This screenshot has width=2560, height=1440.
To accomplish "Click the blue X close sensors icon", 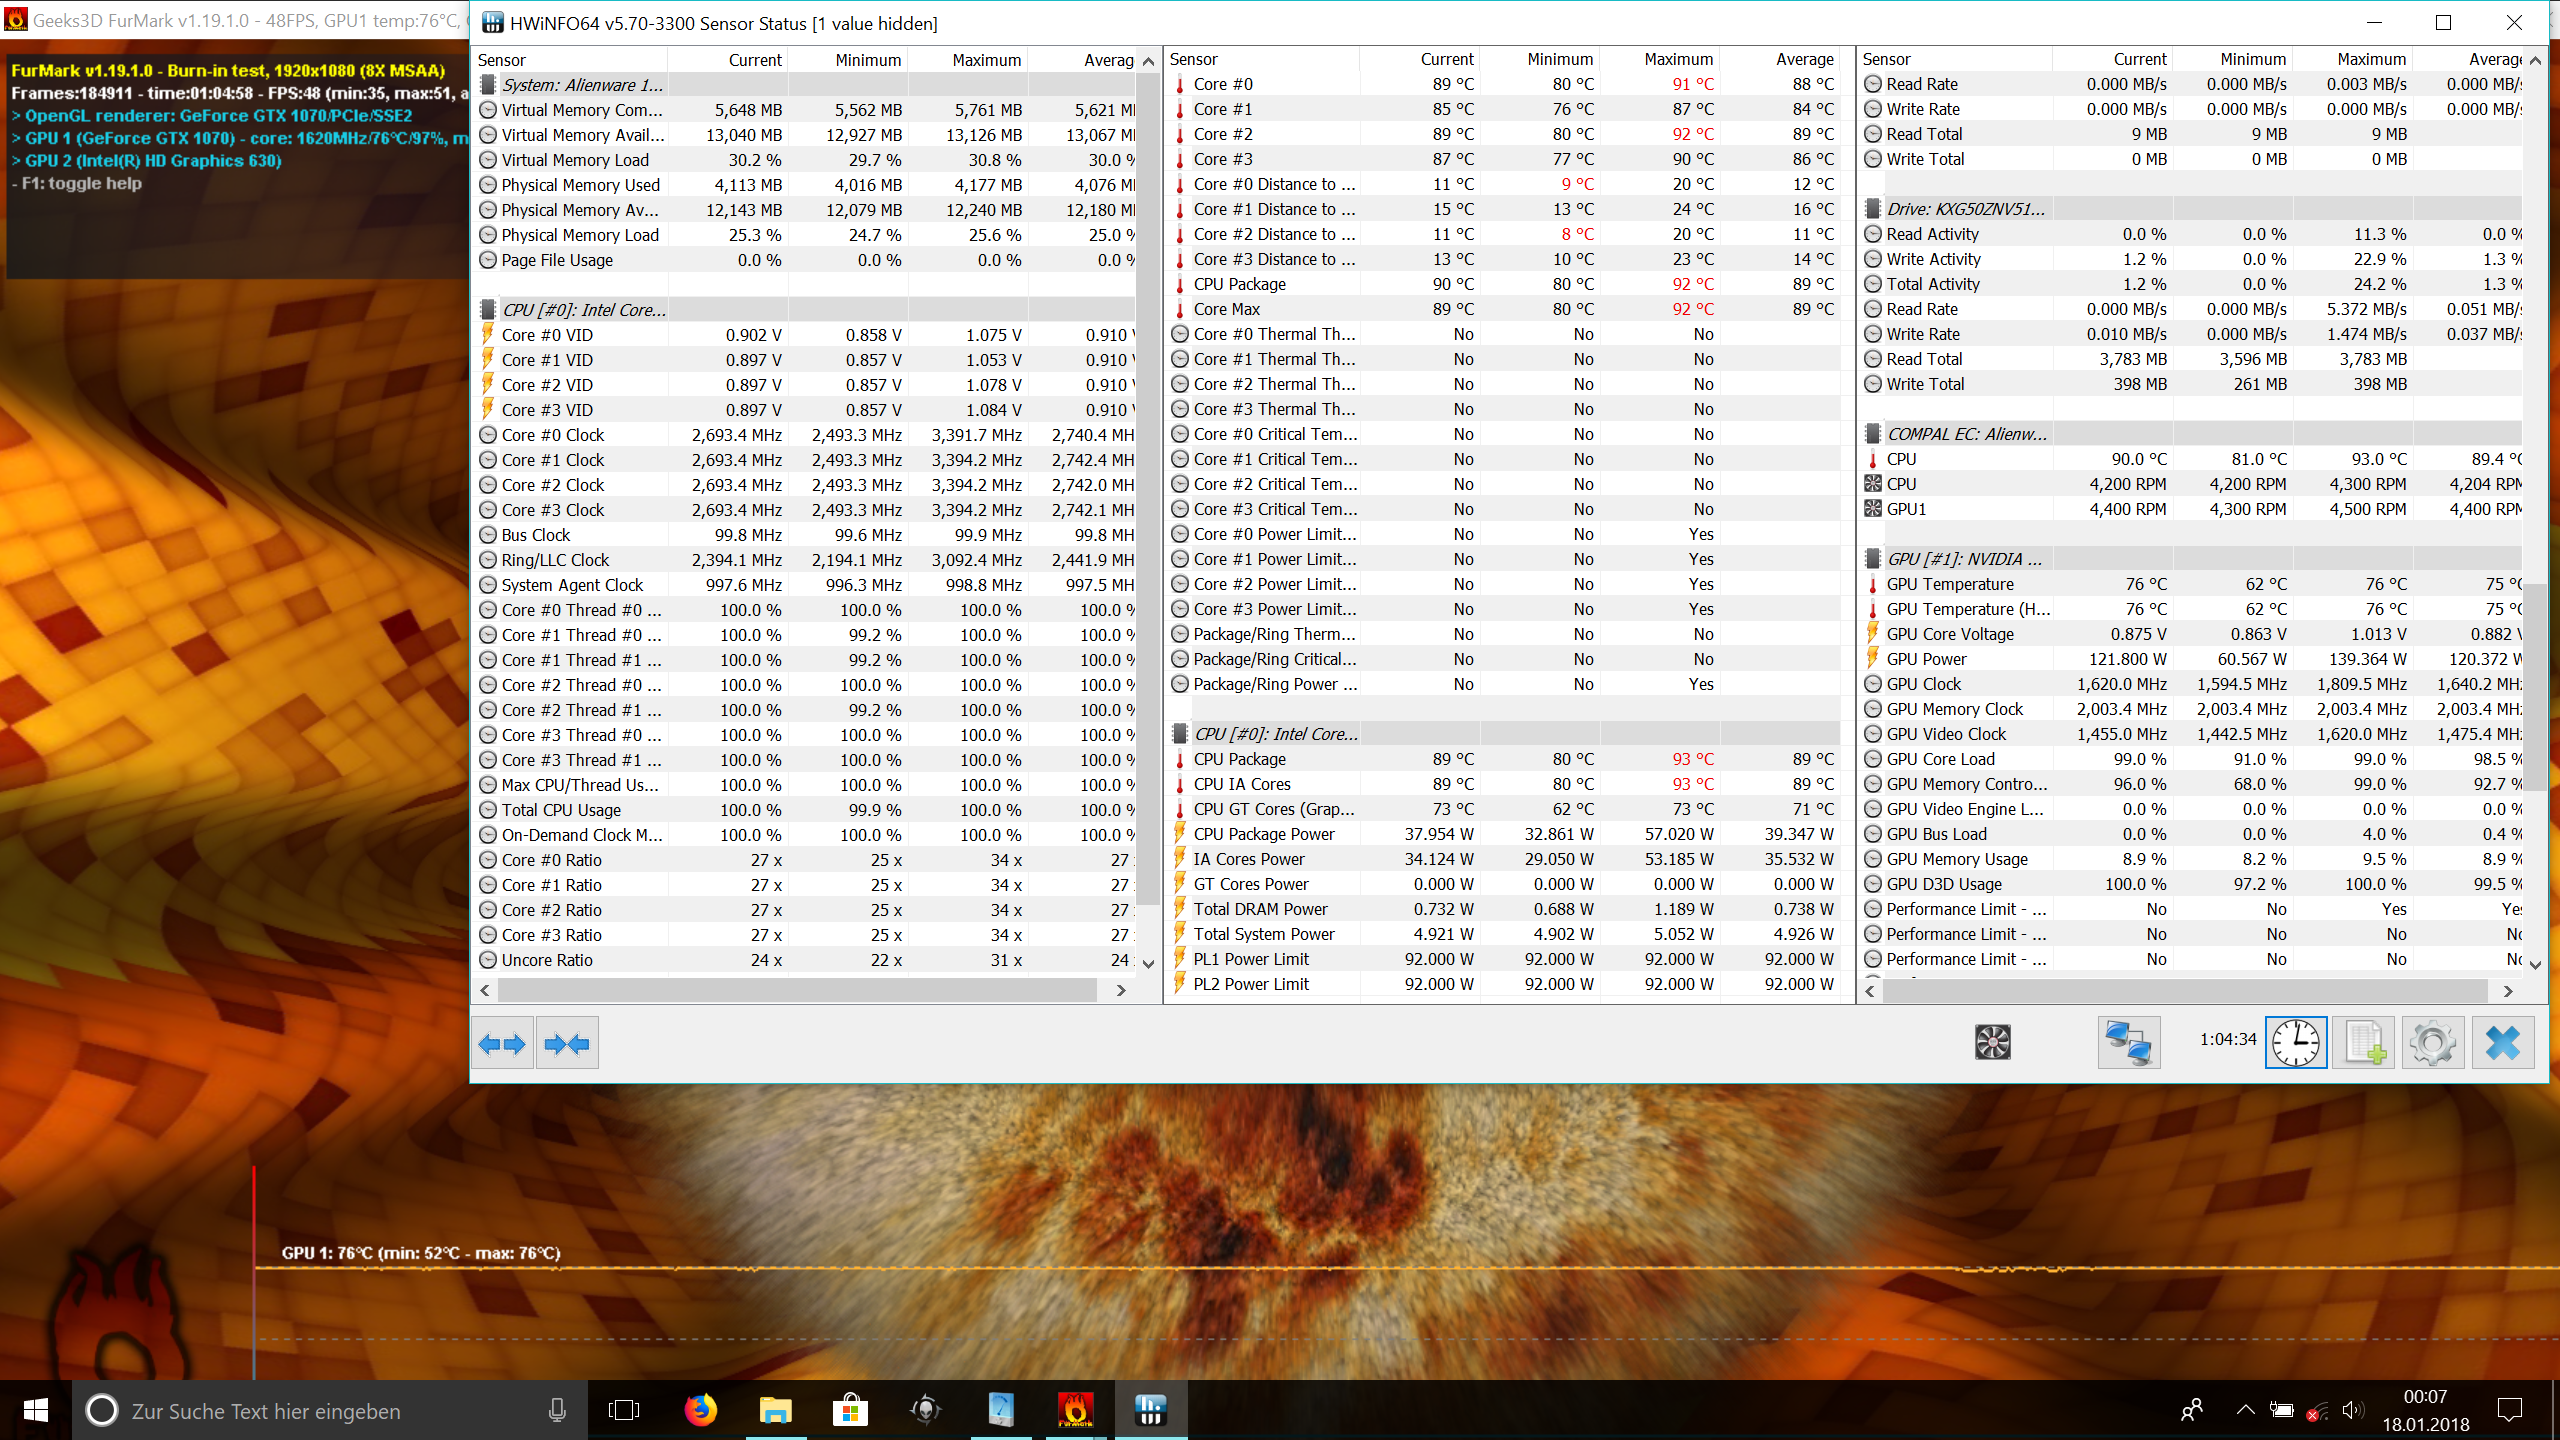I will tap(2503, 1043).
